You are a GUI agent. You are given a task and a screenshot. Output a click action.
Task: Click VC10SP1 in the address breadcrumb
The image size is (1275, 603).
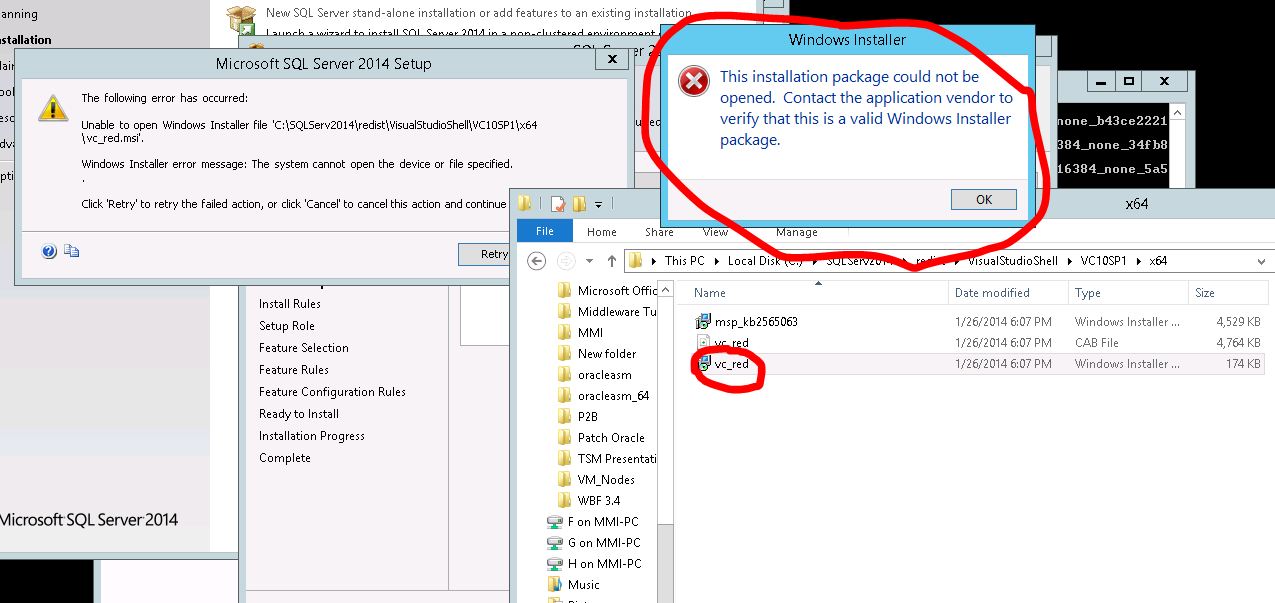pos(1104,261)
